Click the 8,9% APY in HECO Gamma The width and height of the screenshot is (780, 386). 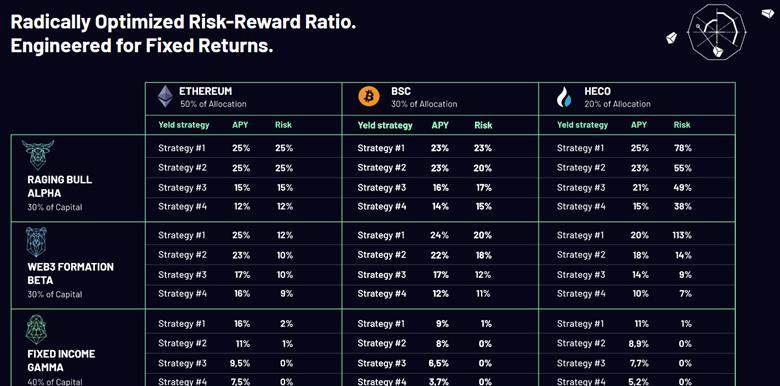coord(638,344)
